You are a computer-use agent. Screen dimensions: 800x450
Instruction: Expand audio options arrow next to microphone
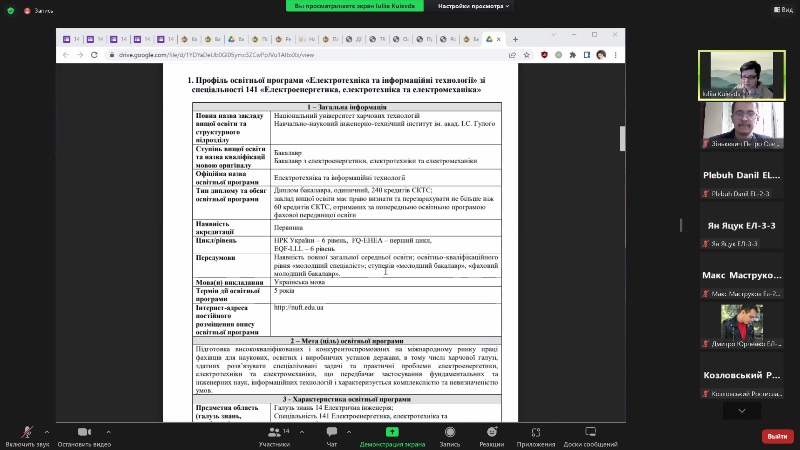pyautogui.click(x=48, y=431)
